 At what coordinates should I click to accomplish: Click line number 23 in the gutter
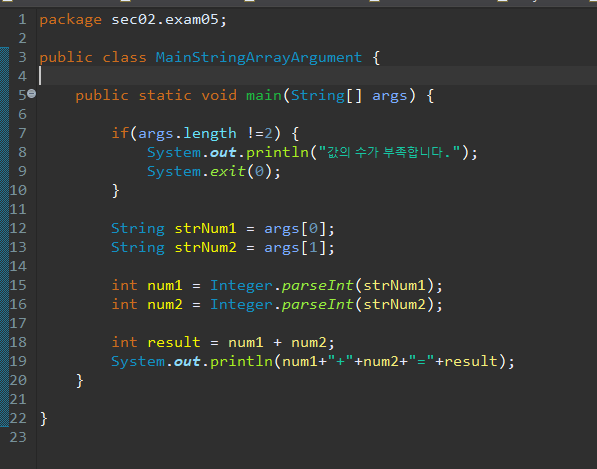18,438
